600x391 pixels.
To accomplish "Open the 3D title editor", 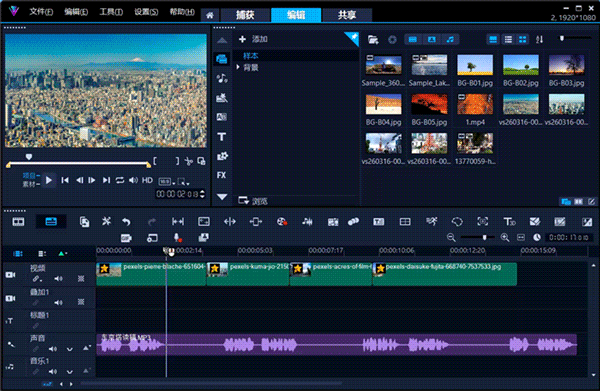I will point(509,222).
